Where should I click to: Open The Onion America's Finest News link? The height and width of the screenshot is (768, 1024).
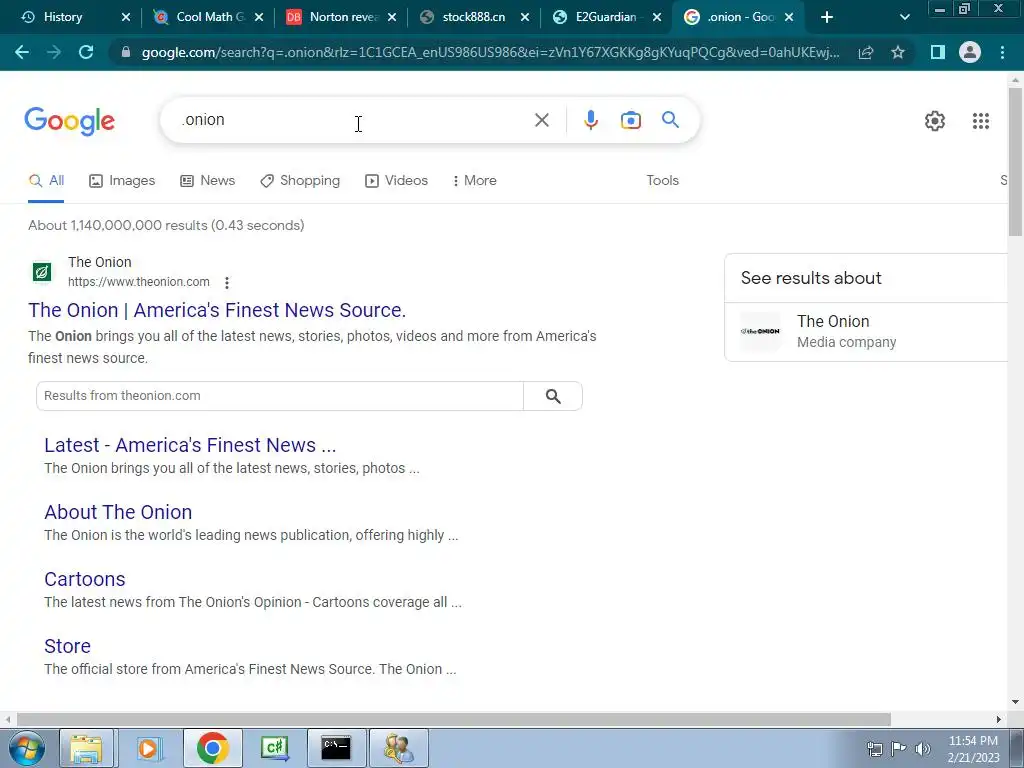pos(217,310)
